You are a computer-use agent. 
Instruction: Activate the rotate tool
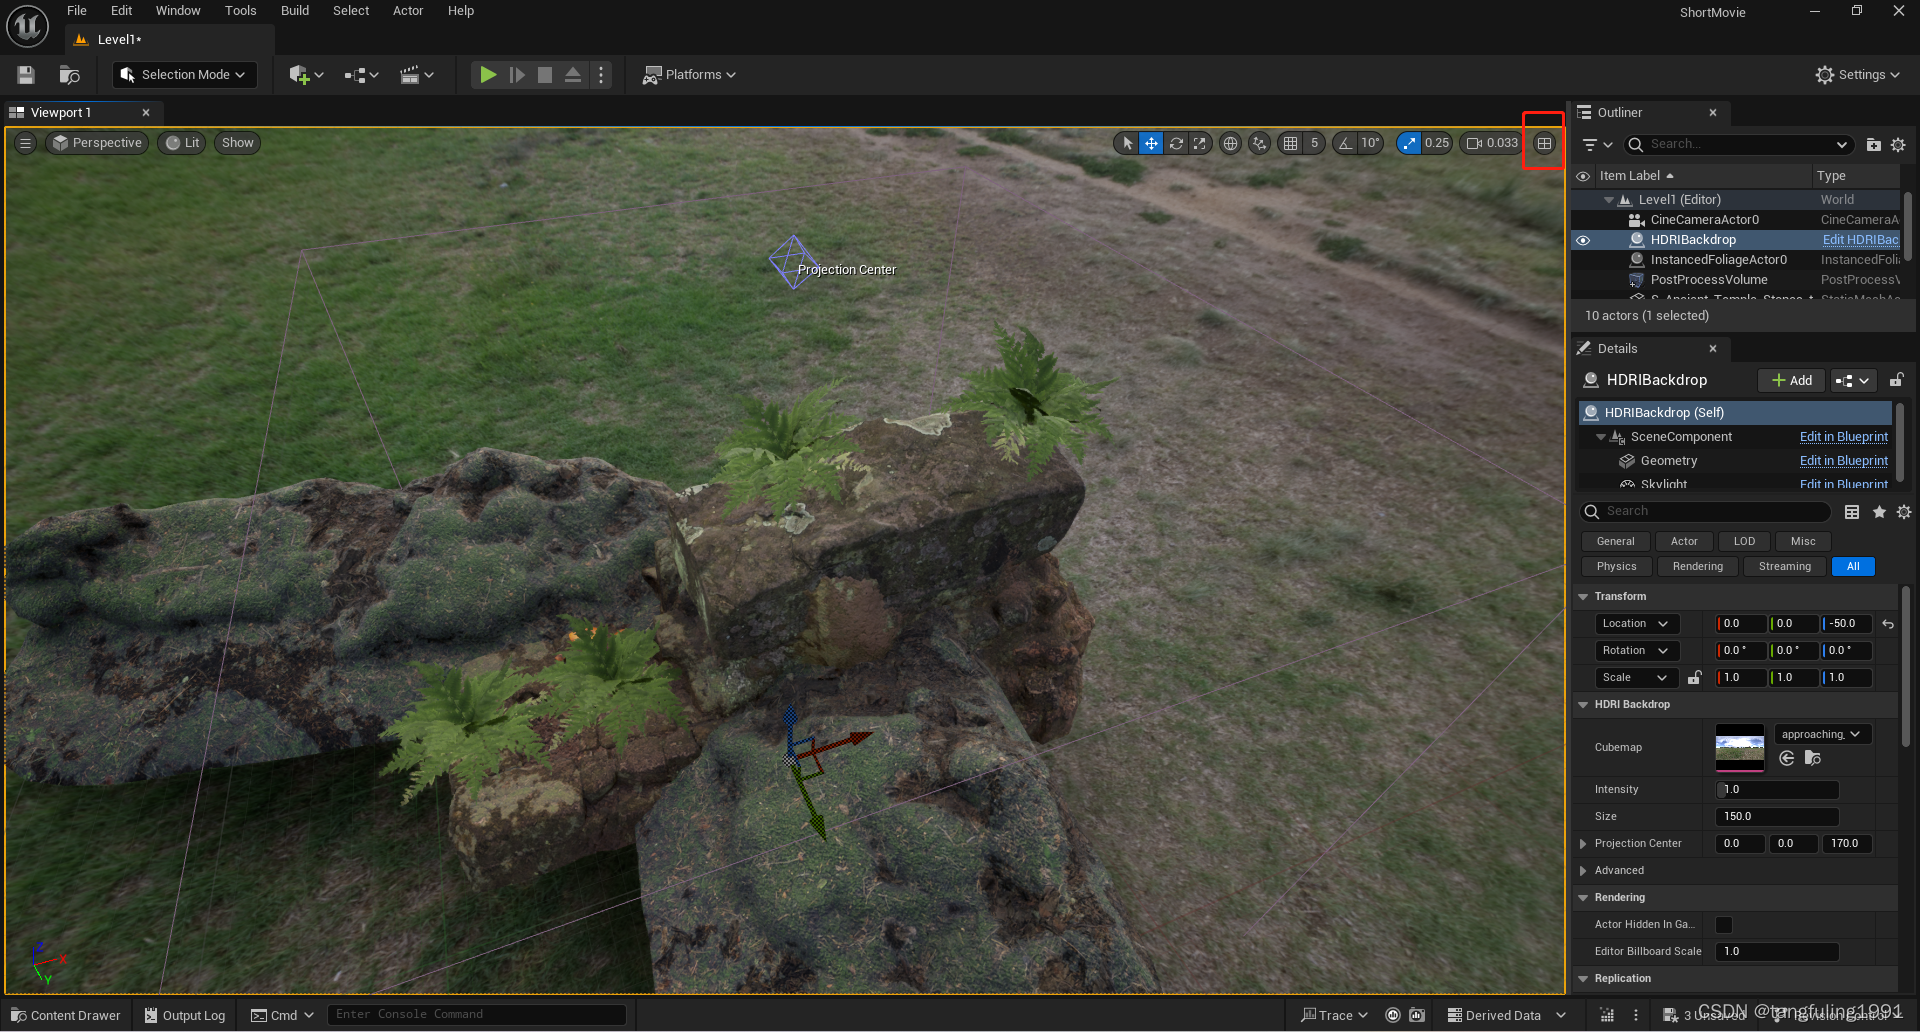coord(1176,143)
